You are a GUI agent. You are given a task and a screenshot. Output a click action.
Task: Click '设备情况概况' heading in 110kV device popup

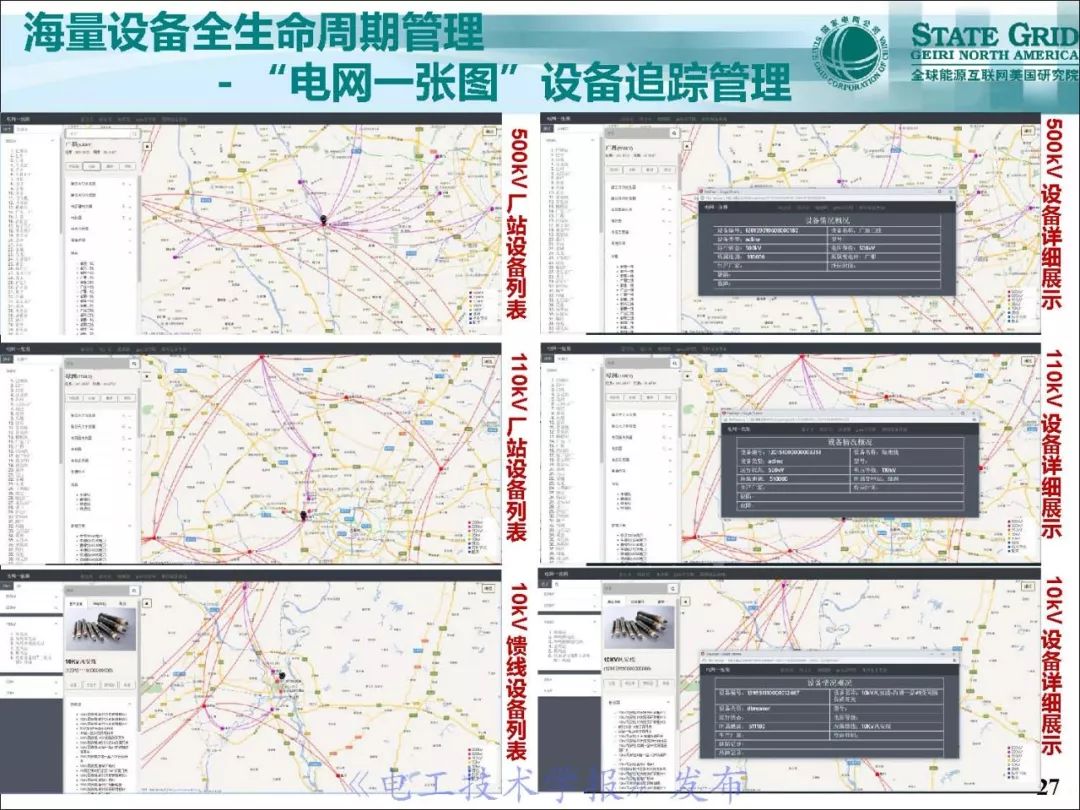pyautogui.click(x=849, y=442)
